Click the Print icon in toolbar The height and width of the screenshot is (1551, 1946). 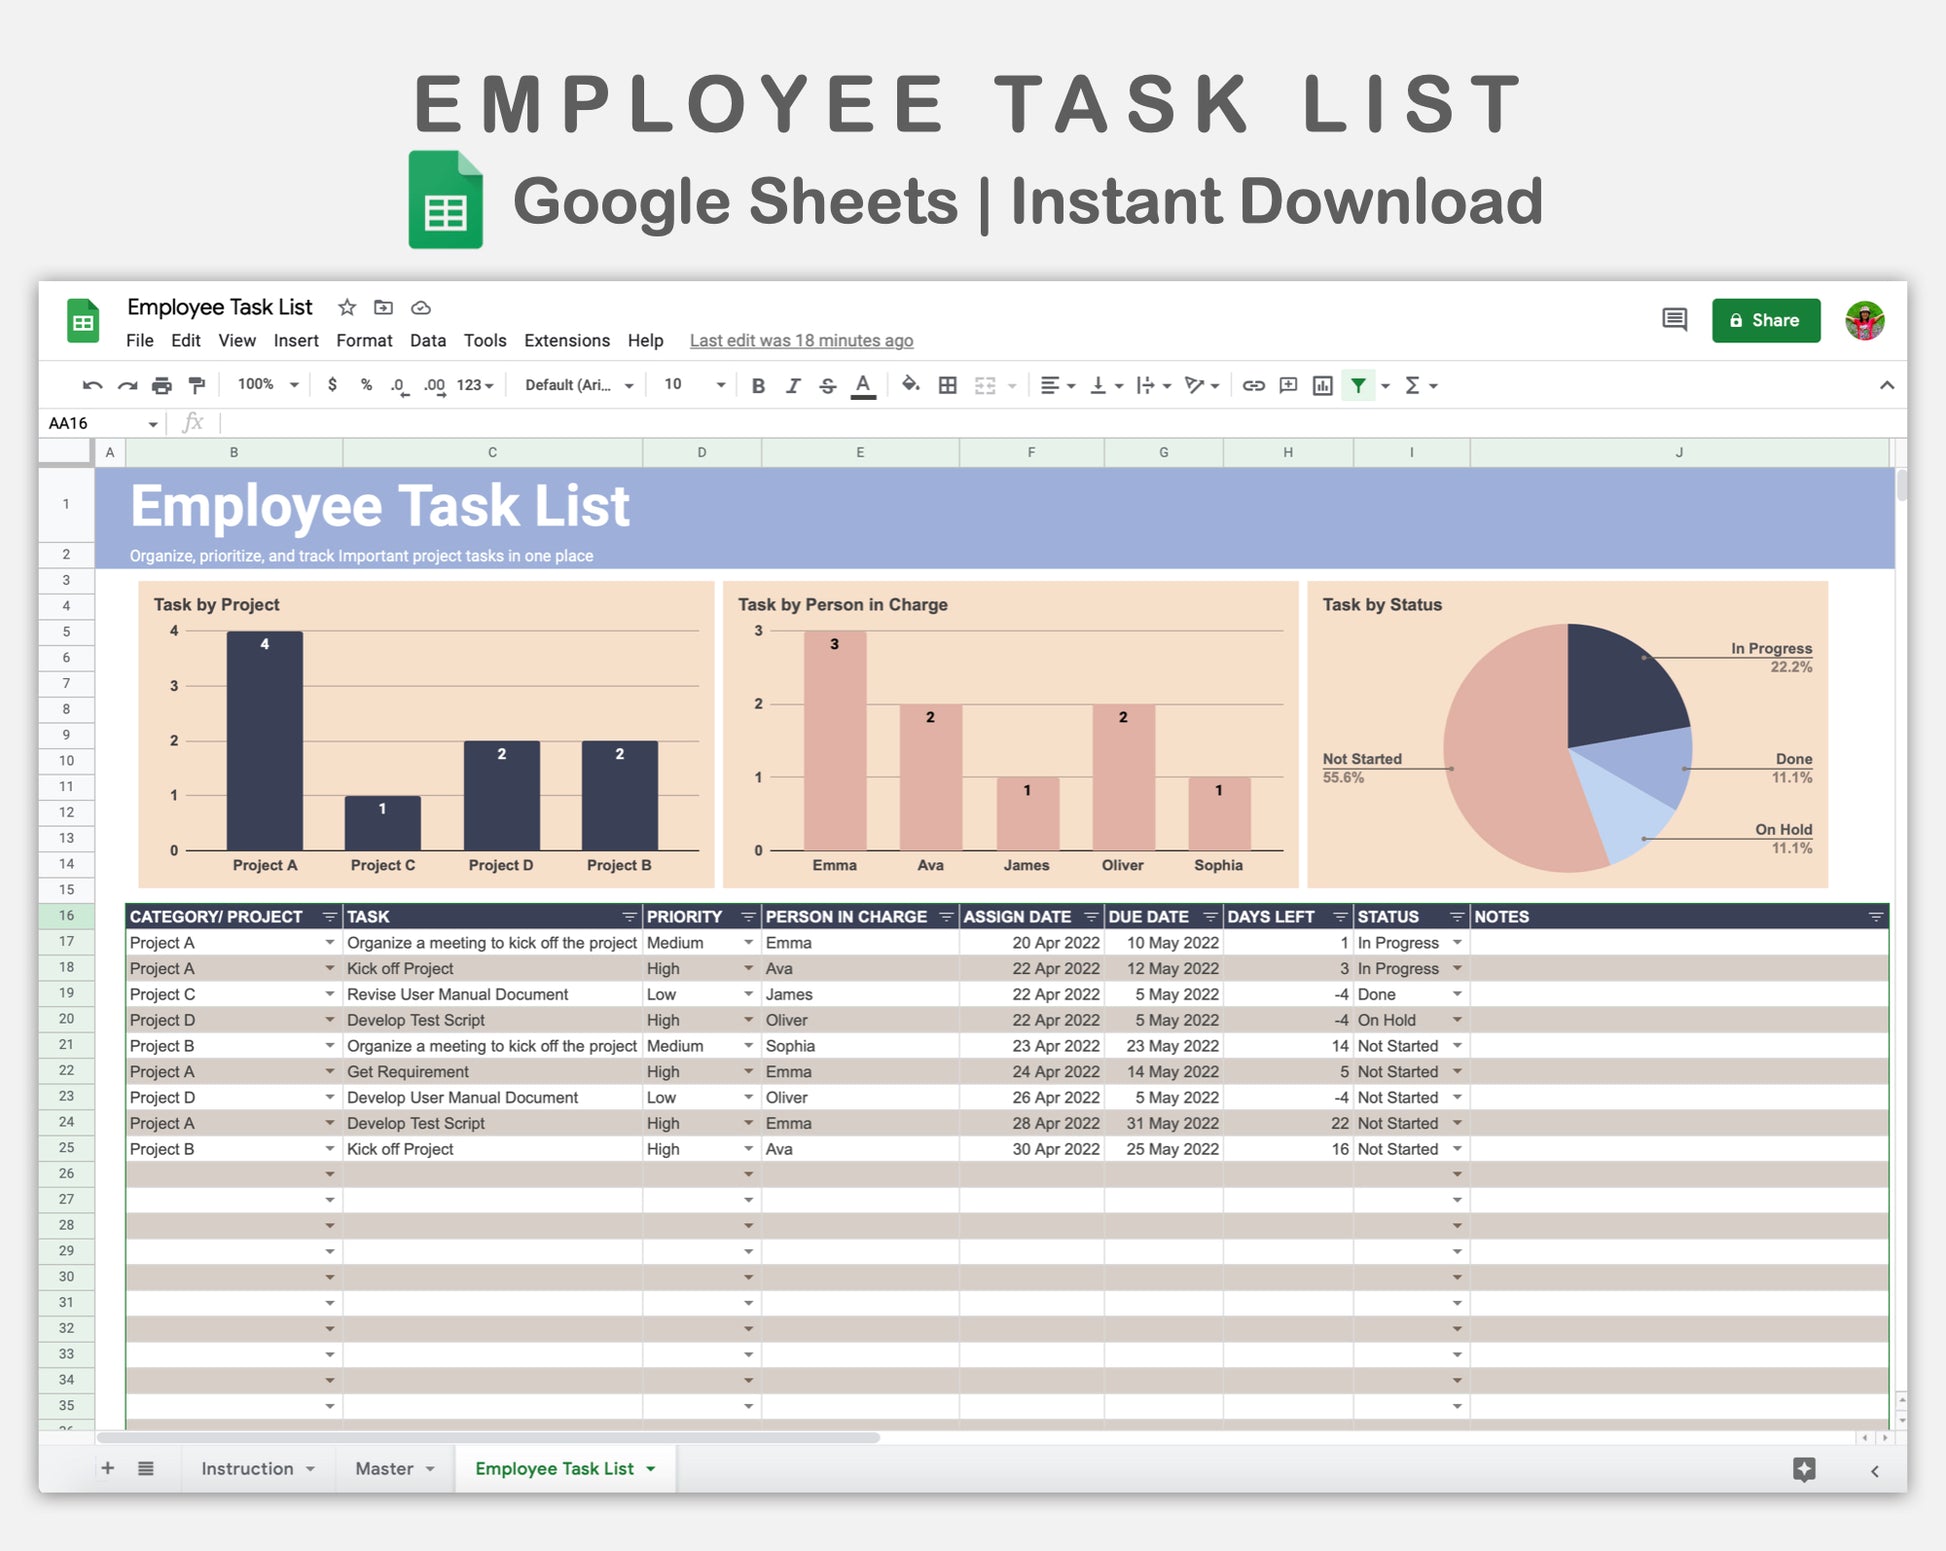click(162, 386)
